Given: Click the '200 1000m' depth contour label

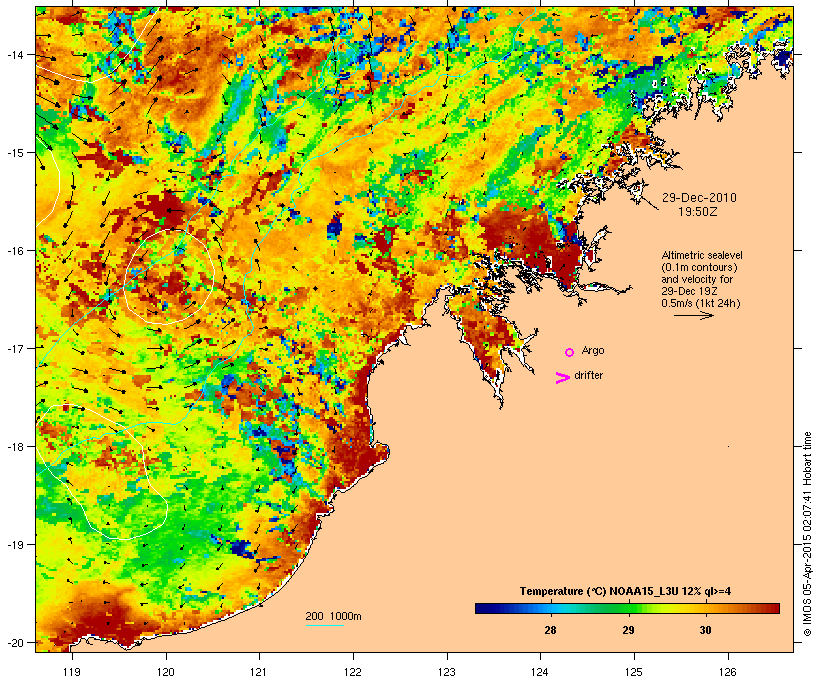Looking at the screenshot, I should (333, 616).
